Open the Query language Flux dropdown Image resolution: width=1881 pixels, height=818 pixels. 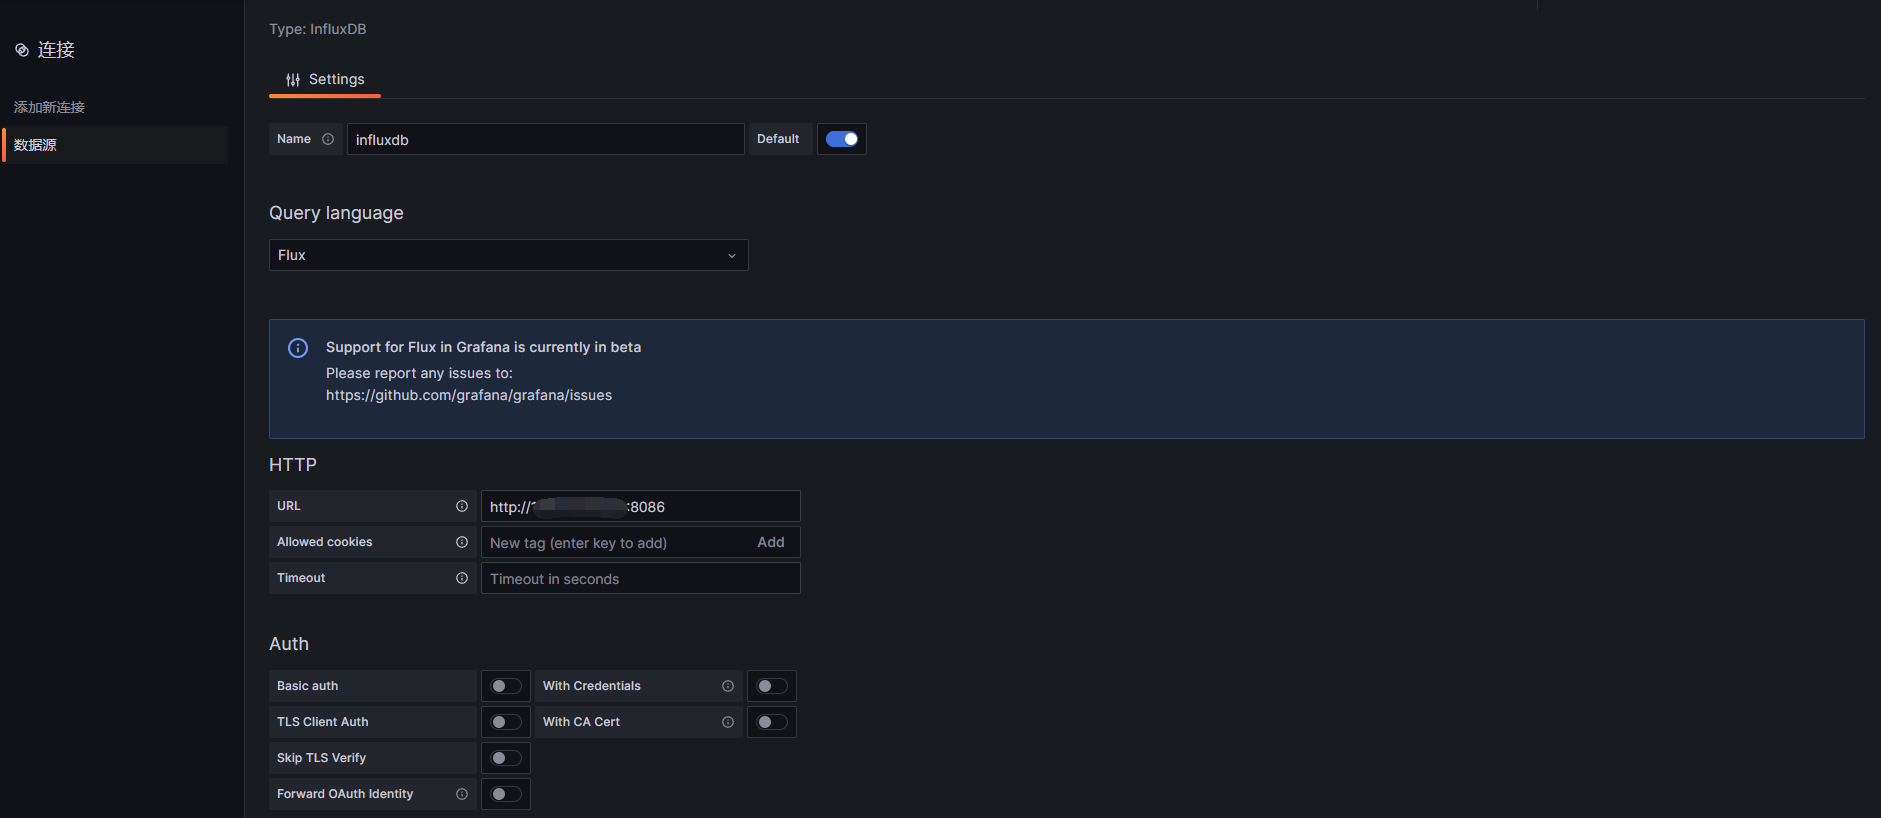click(x=508, y=255)
